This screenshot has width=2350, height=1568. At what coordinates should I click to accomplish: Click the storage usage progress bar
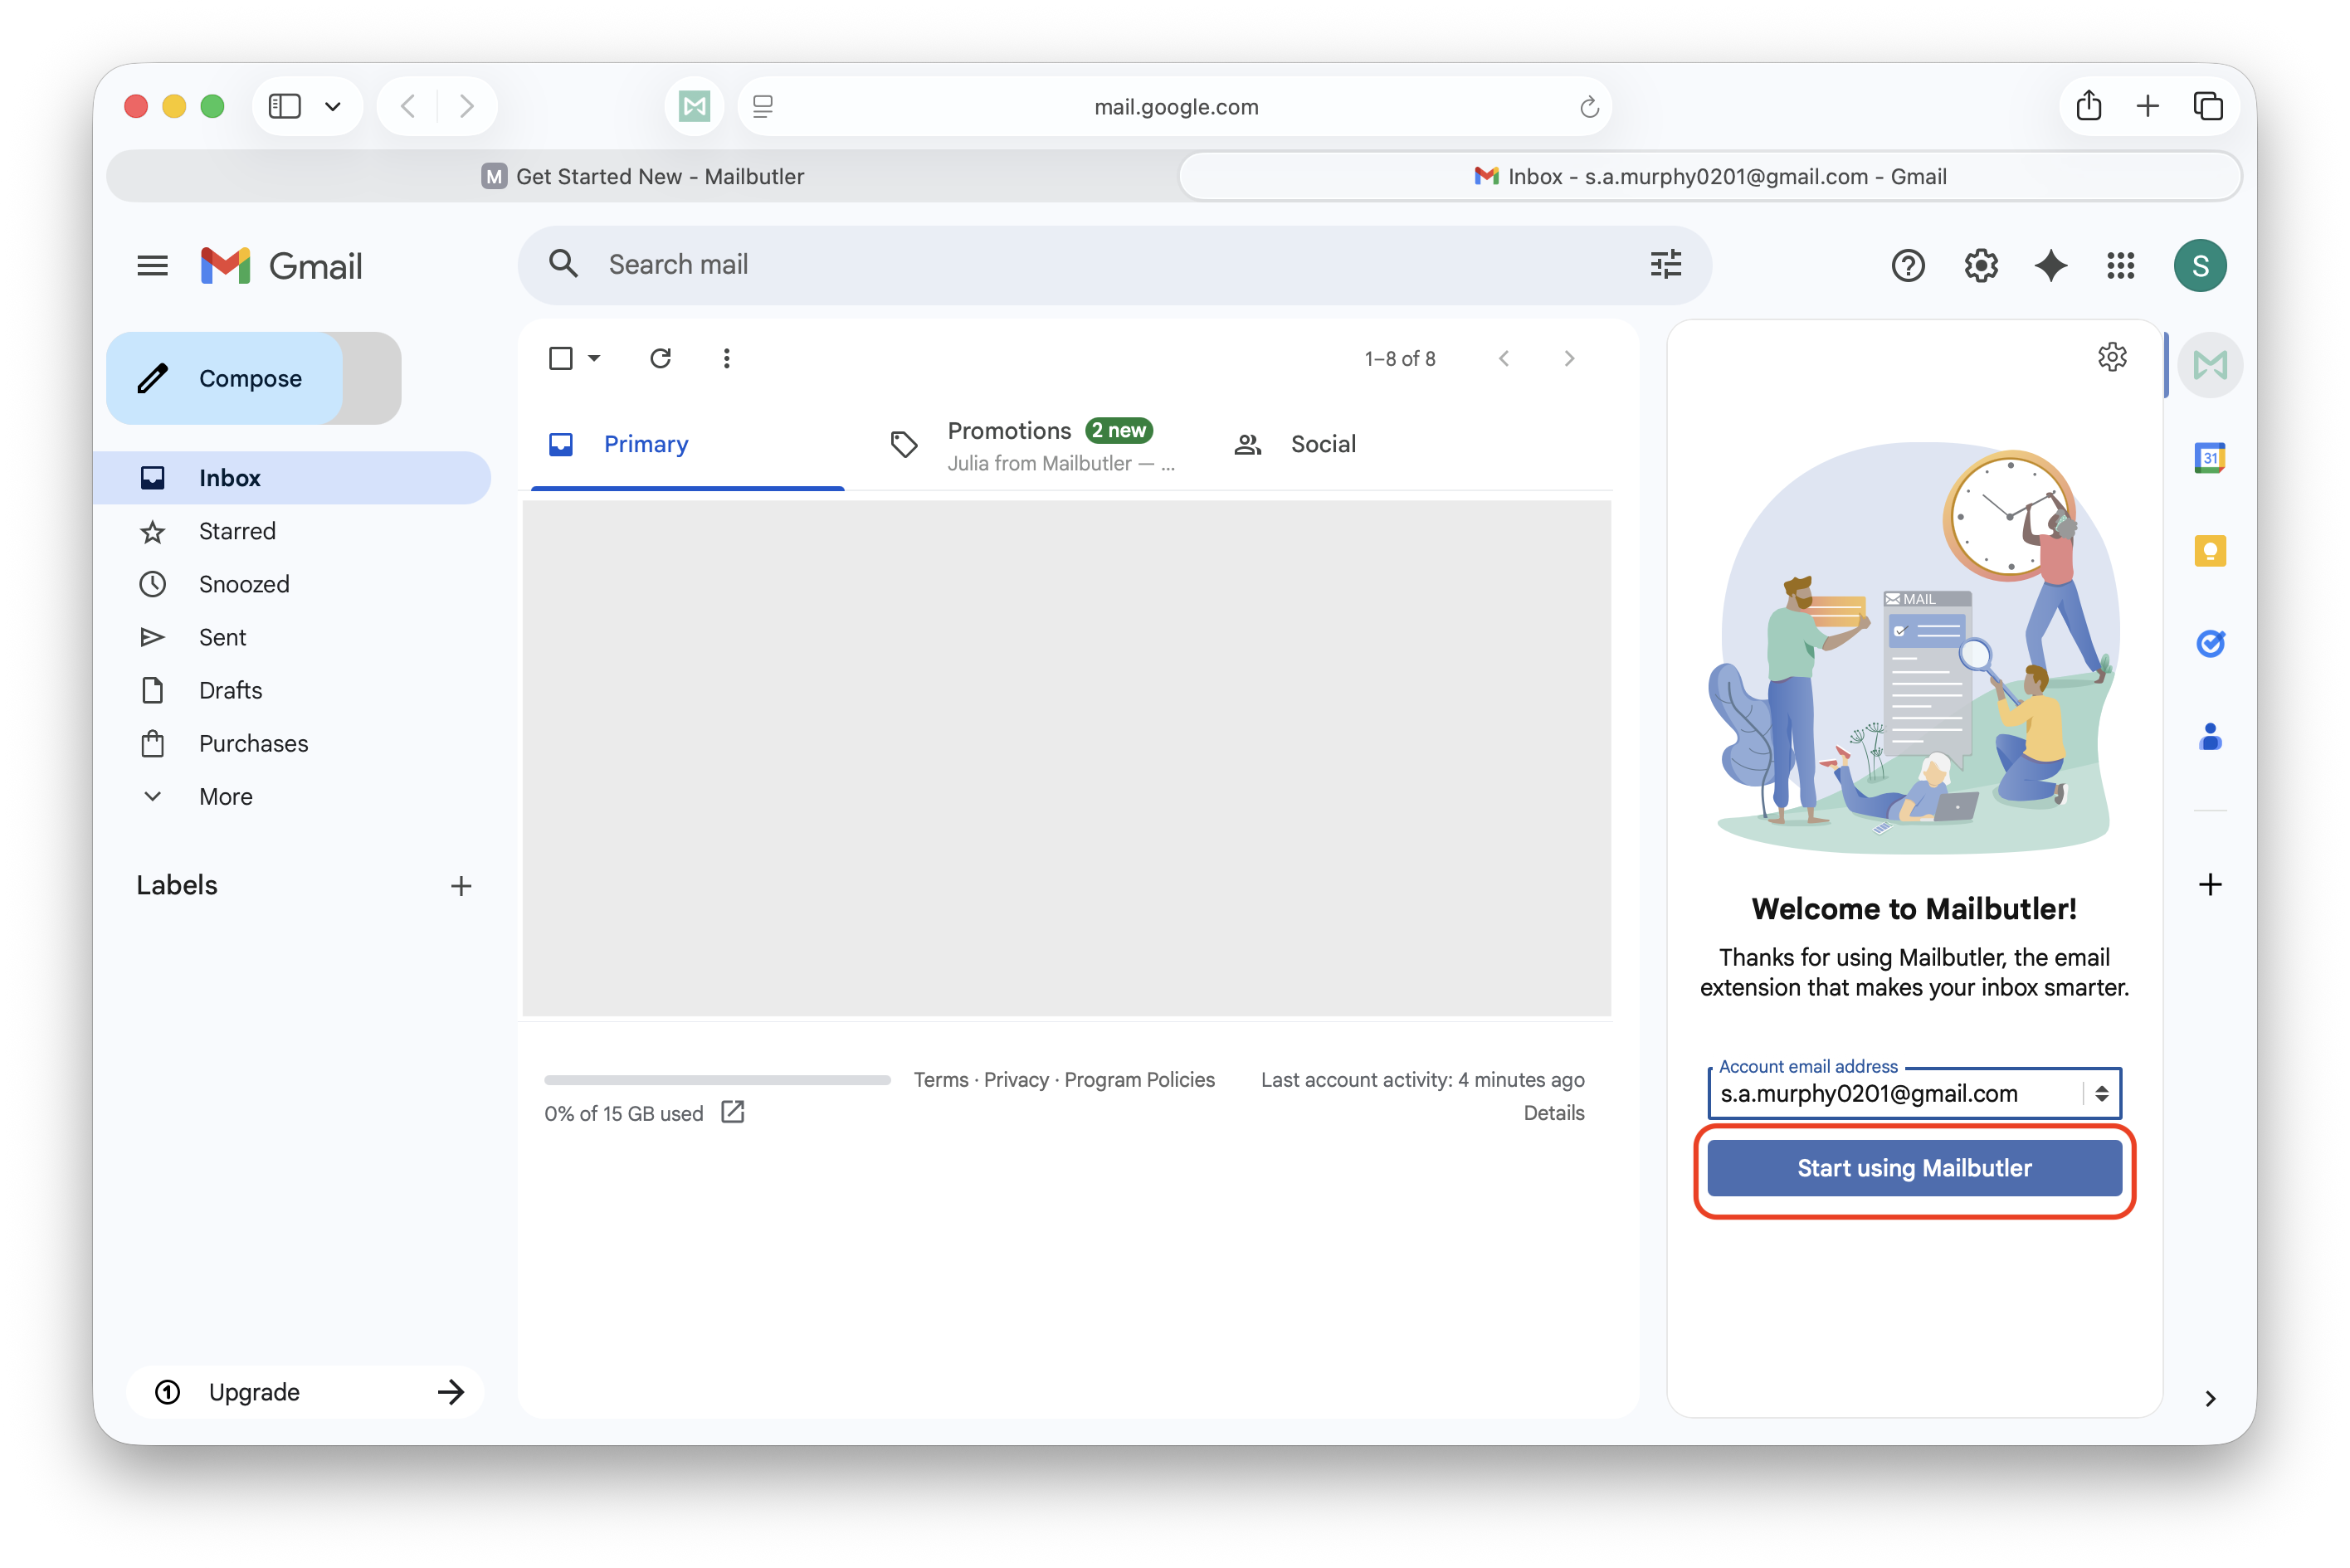[717, 1080]
